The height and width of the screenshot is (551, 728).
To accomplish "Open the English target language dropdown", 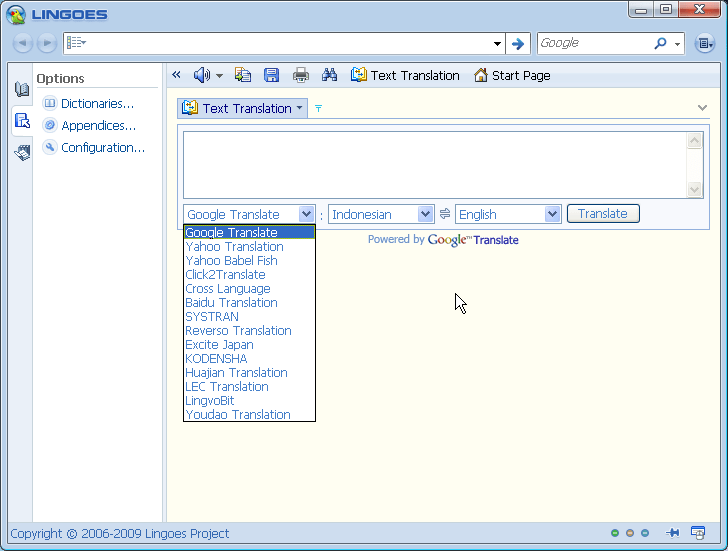I will click(508, 214).
